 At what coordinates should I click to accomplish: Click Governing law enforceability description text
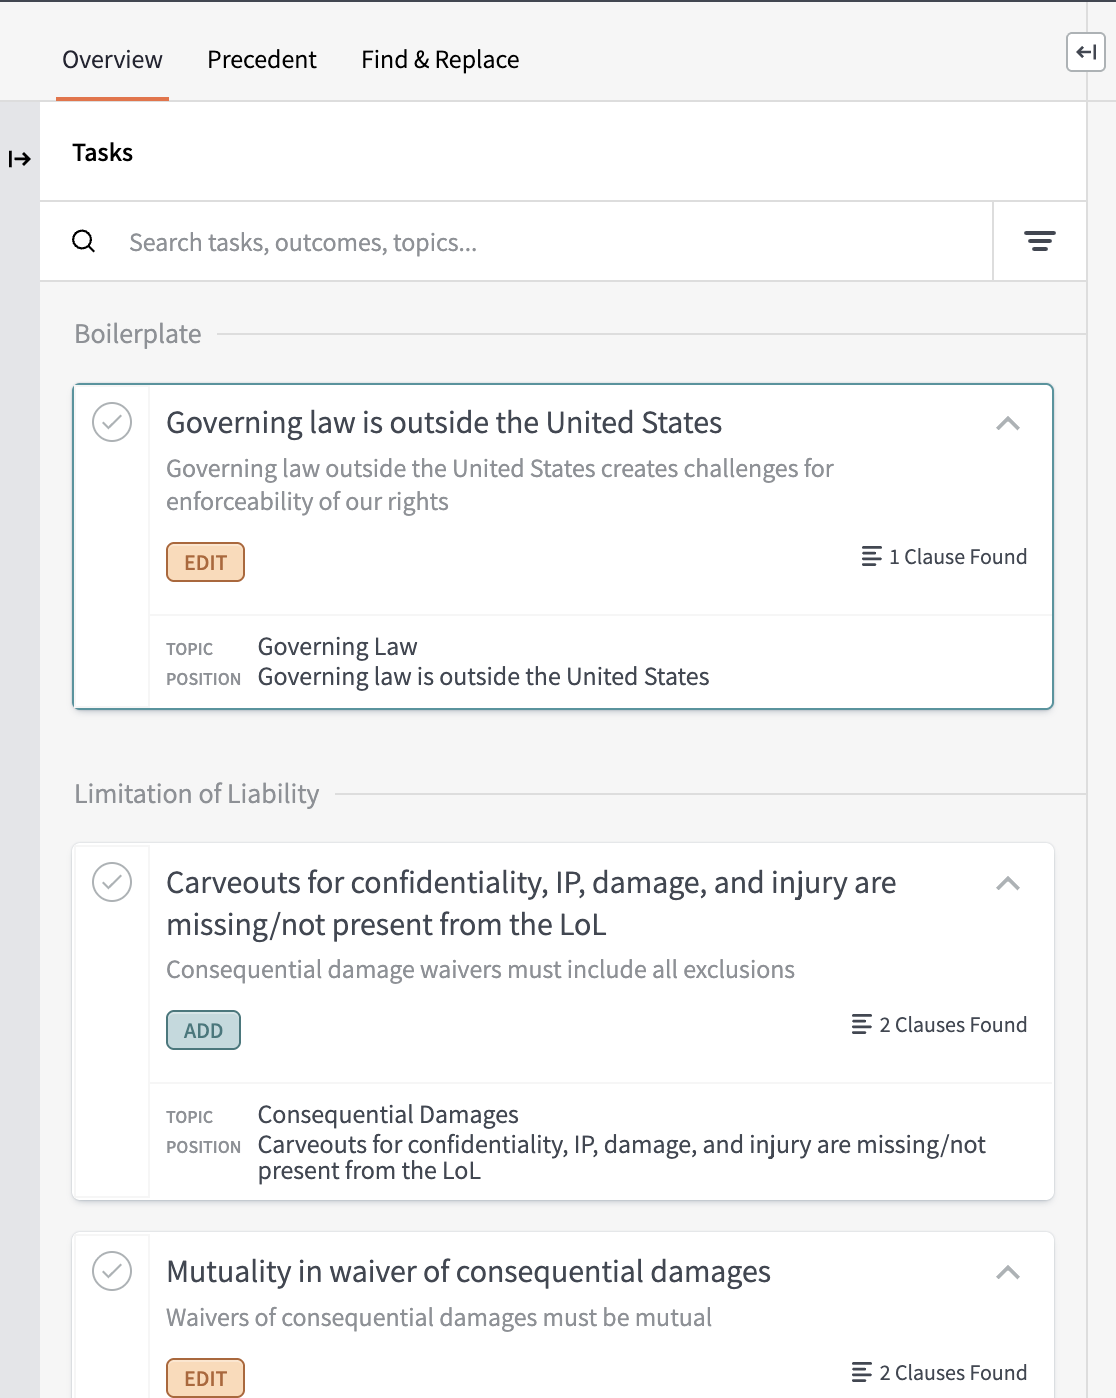[x=499, y=485]
